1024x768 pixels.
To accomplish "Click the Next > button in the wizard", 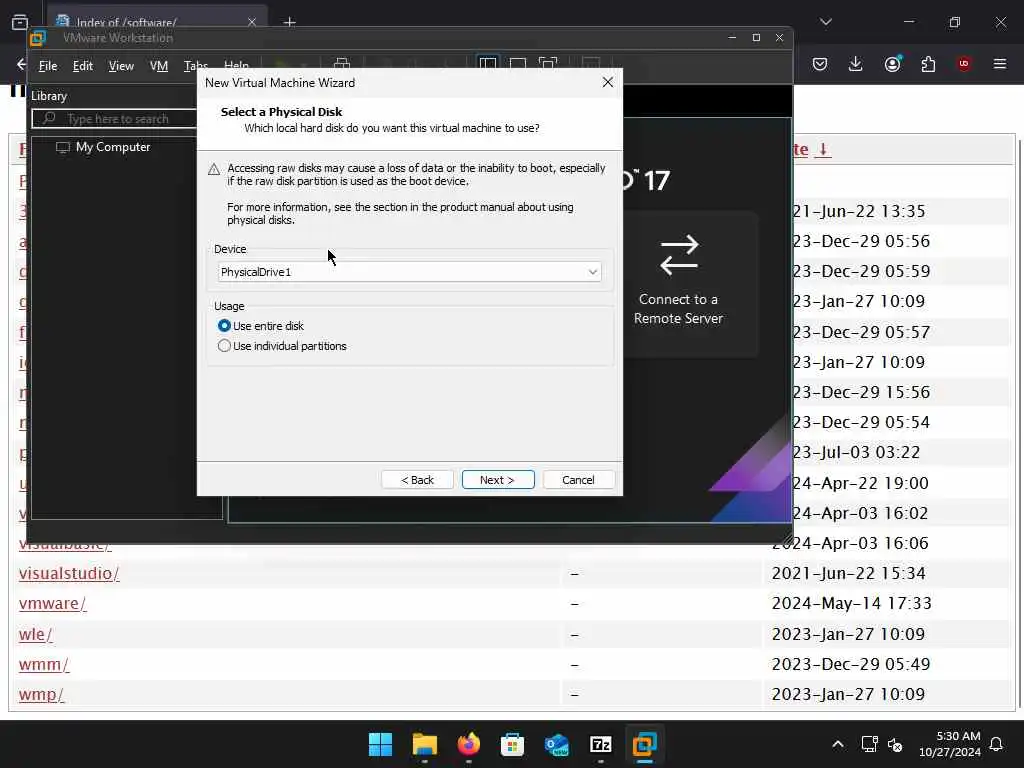I will click(498, 479).
